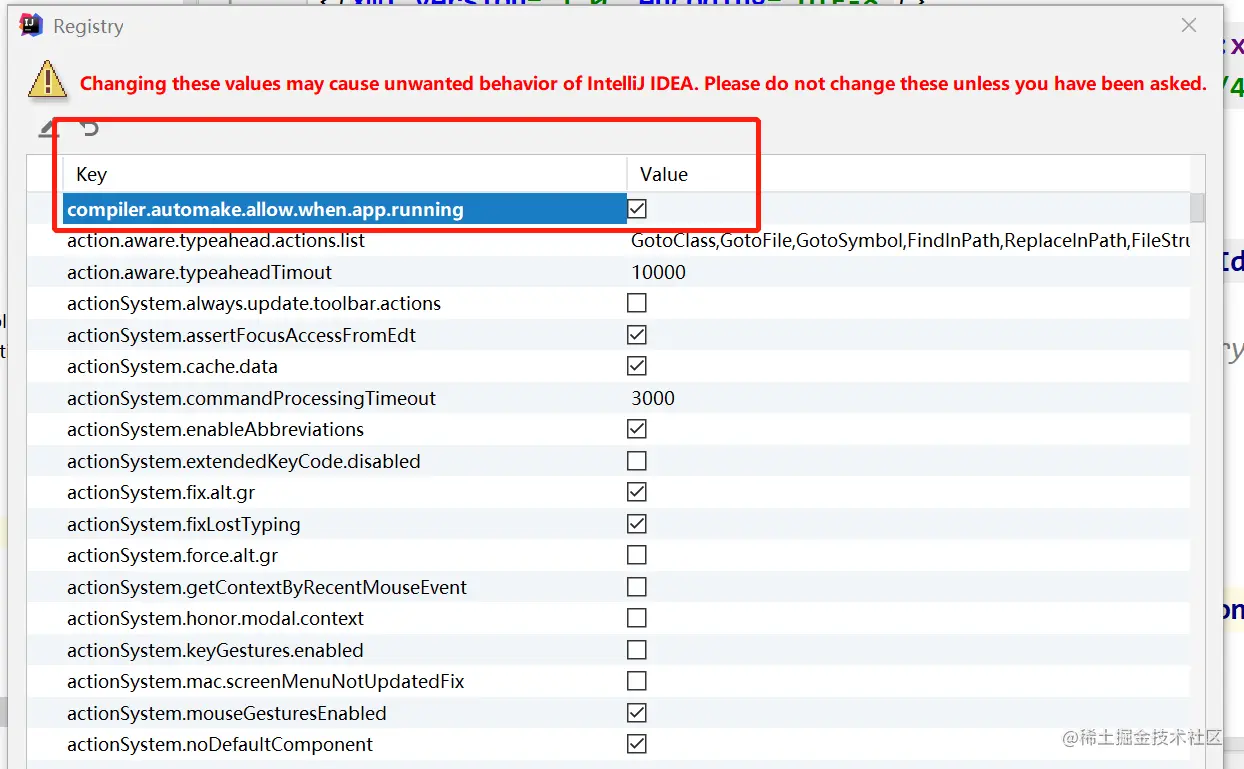Select actionSystem.honor.modal.context key text
The image size is (1244, 769).
click(x=215, y=618)
